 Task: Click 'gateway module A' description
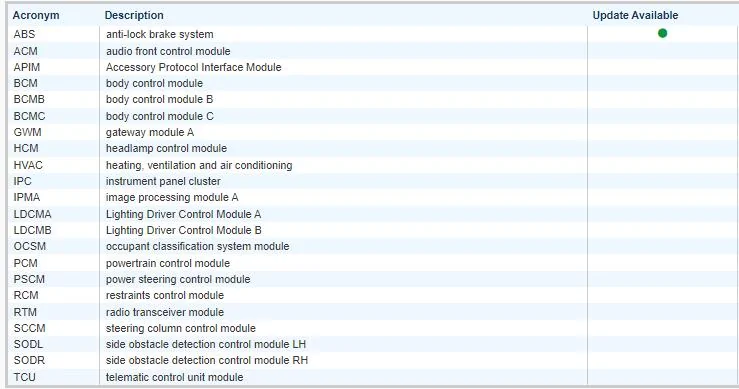pos(149,132)
